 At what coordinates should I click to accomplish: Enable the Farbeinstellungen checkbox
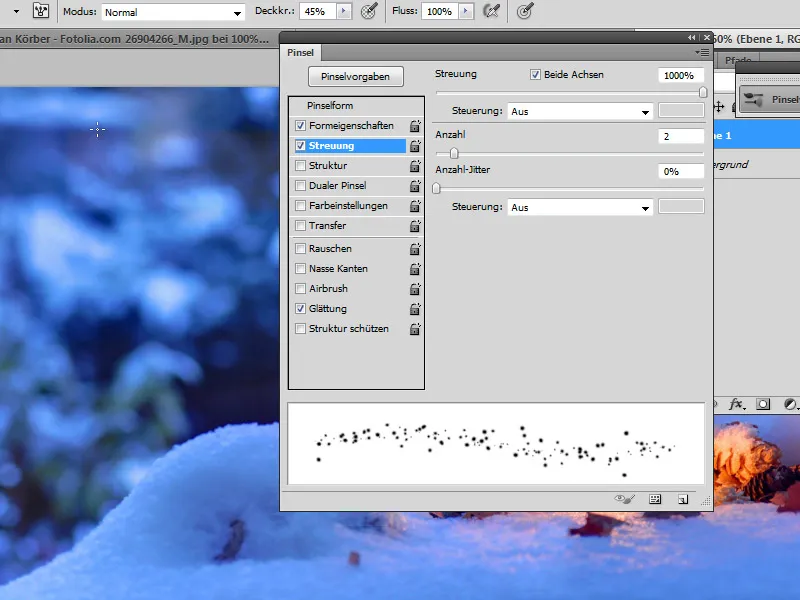pos(301,206)
